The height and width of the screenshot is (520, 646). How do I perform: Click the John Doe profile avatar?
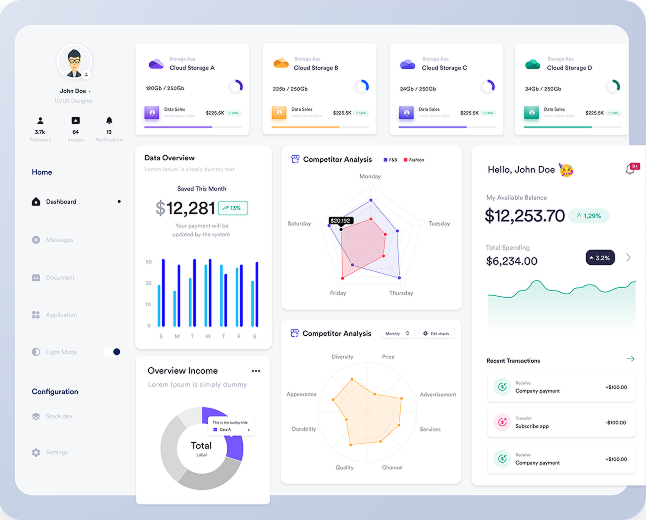tap(74, 62)
